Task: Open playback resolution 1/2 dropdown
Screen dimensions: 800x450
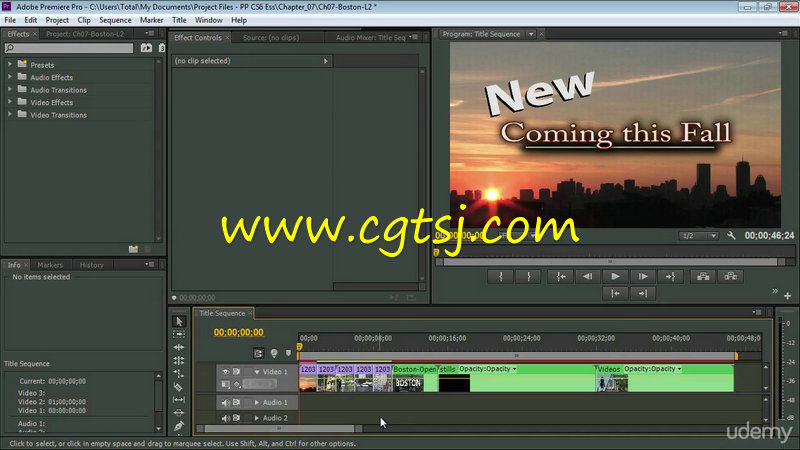Action: [698, 236]
